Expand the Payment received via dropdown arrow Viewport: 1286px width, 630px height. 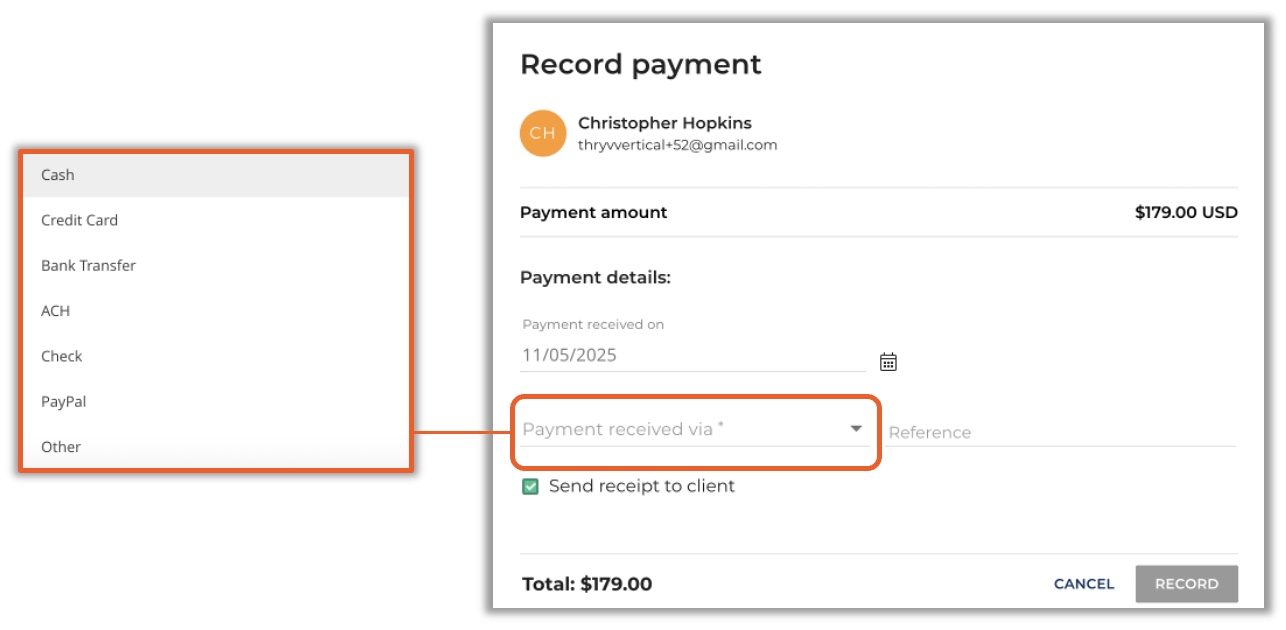(856, 429)
